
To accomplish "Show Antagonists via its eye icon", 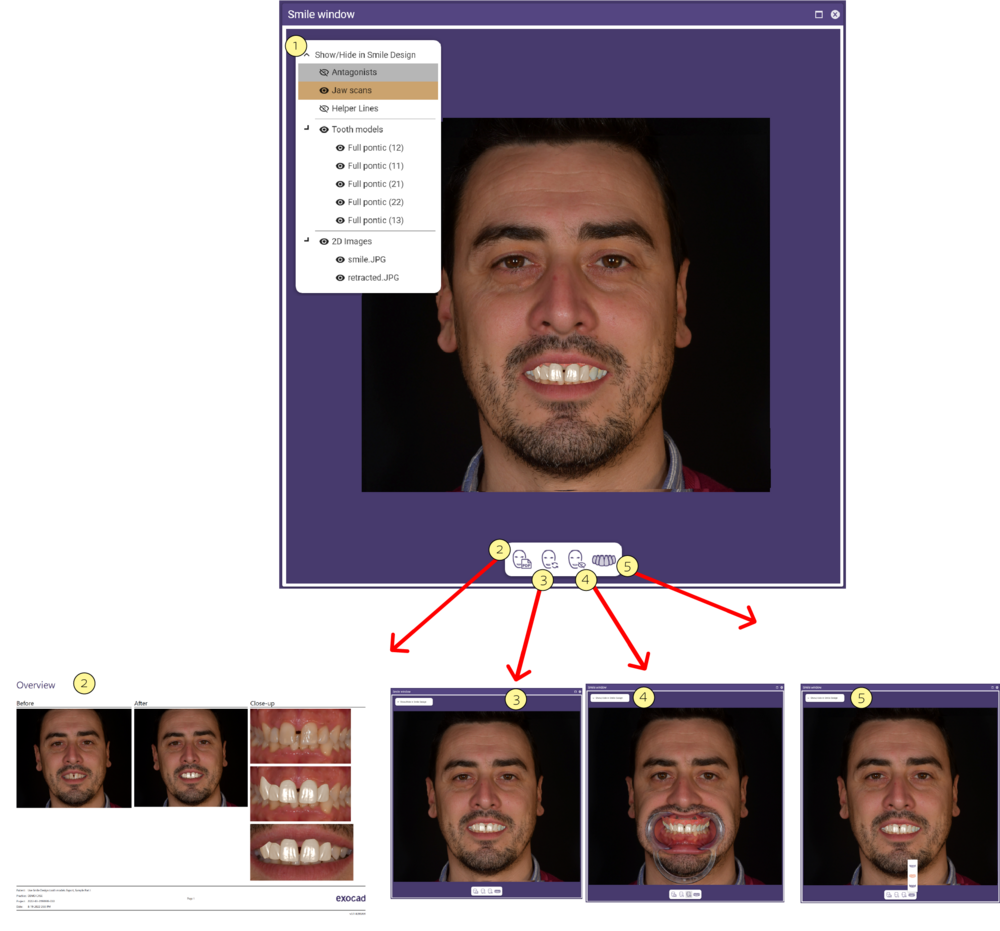I will pos(324,72).
